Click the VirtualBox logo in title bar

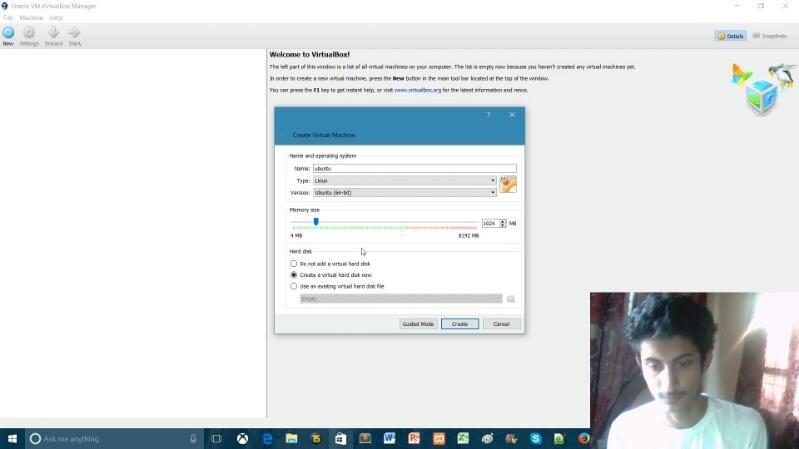[x=5, y=6]
